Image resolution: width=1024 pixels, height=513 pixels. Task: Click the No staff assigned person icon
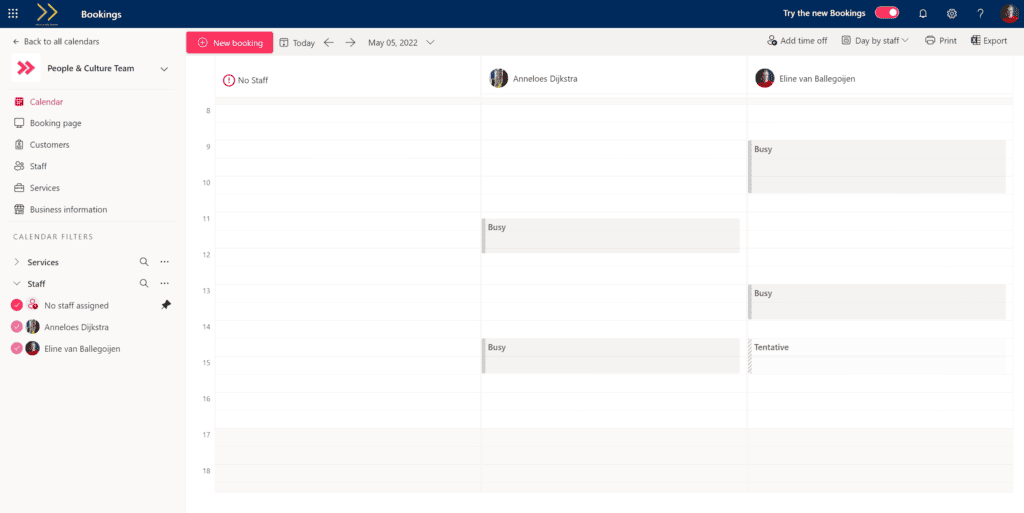tap(33, 305)
